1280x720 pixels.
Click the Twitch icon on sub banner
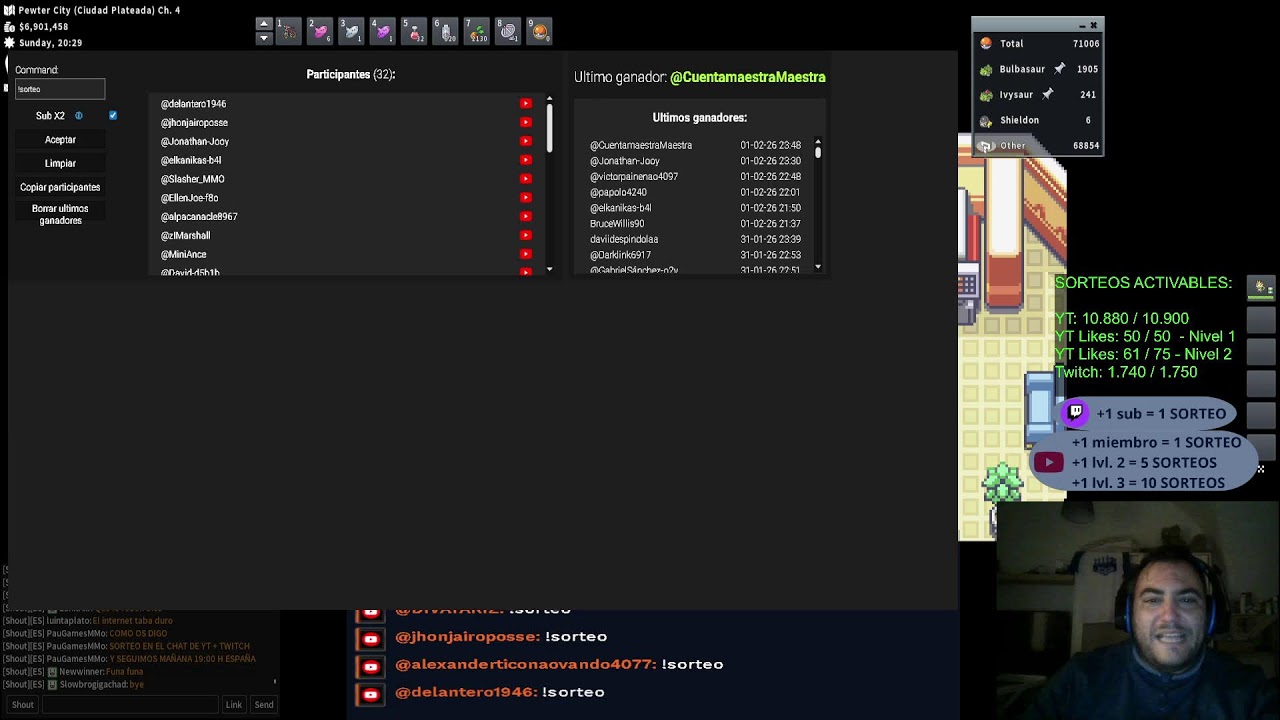pos(1075,412)
